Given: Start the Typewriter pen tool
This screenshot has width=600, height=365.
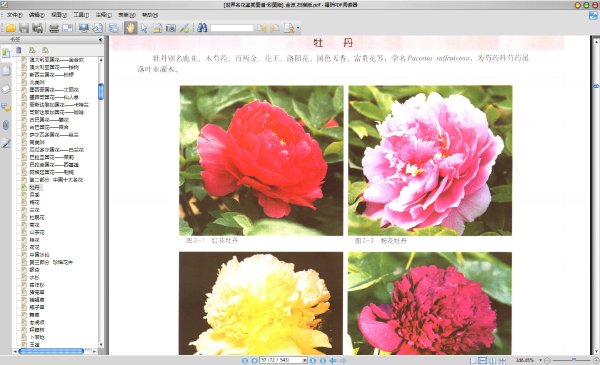Looking at the screenshot, I should click(184, 28).
